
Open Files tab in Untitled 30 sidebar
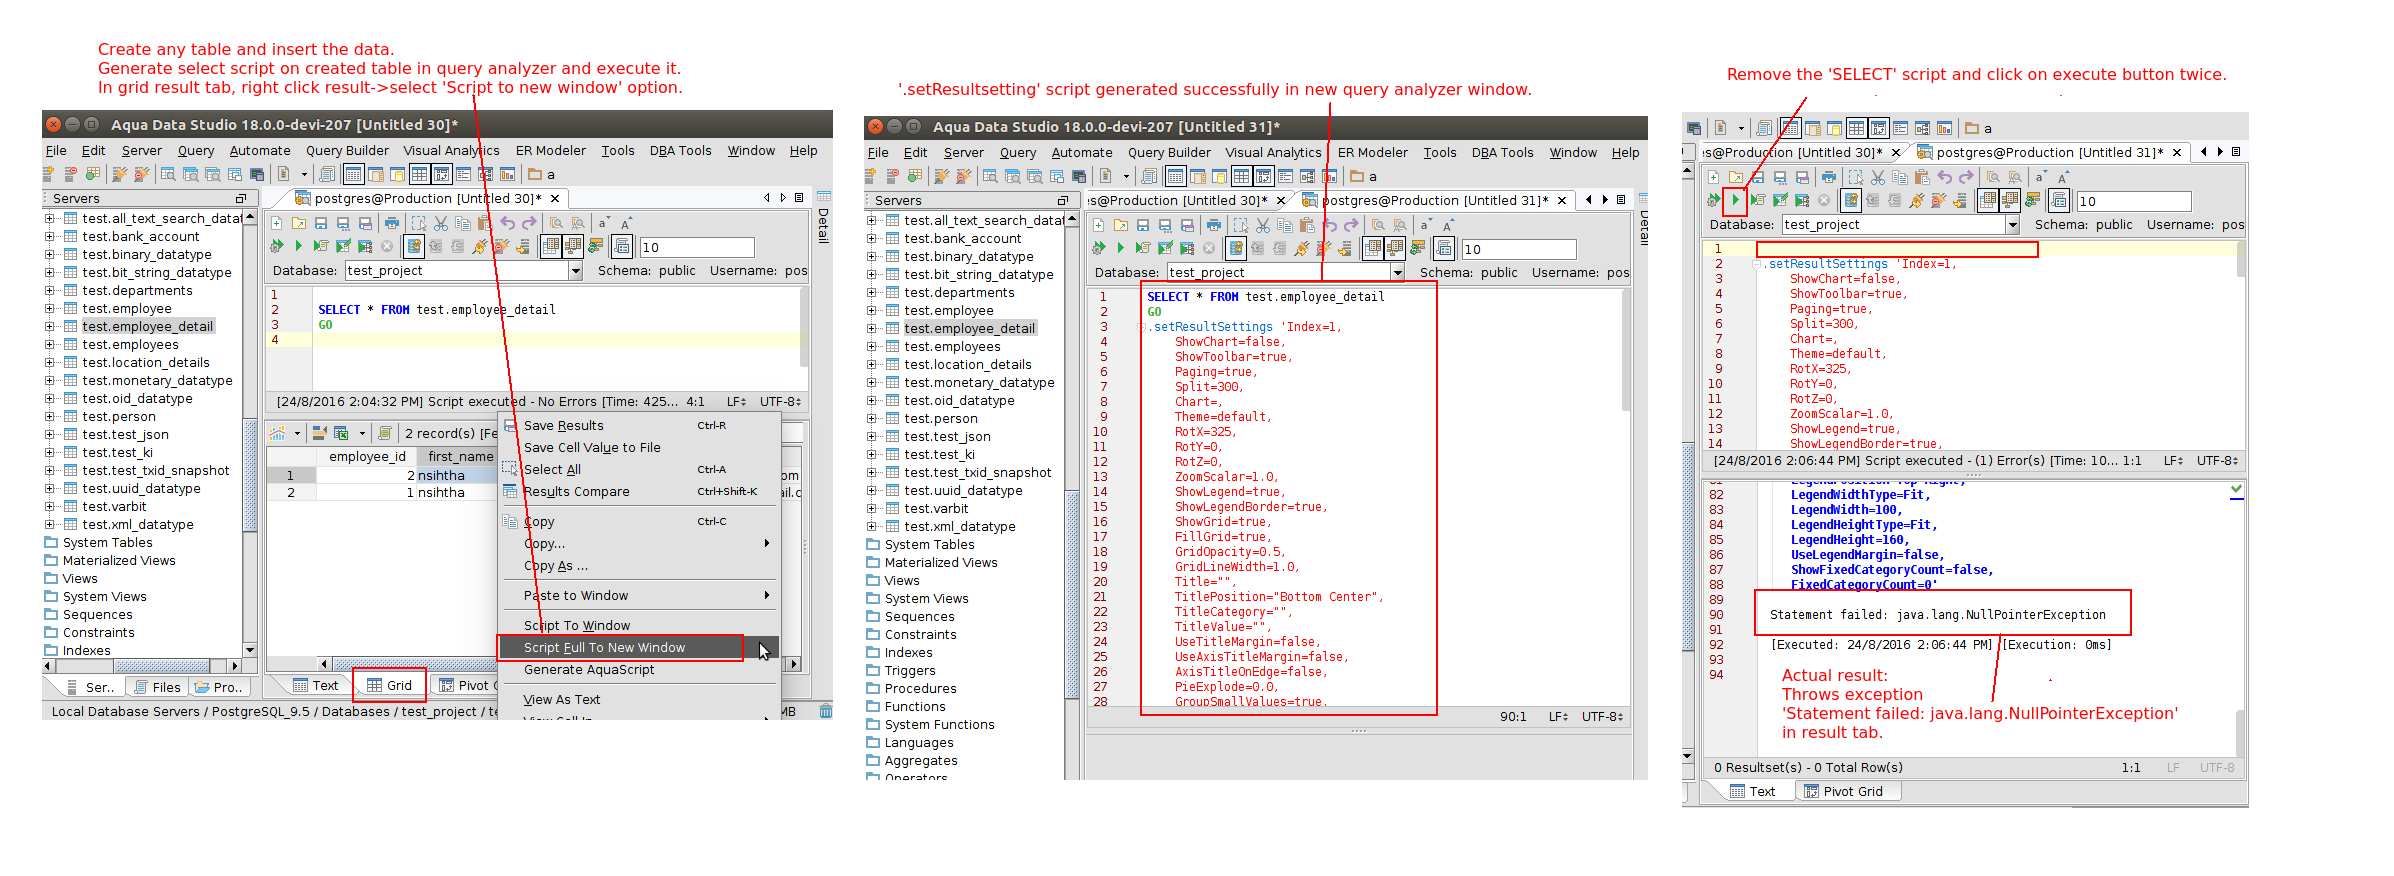[157, 687]
